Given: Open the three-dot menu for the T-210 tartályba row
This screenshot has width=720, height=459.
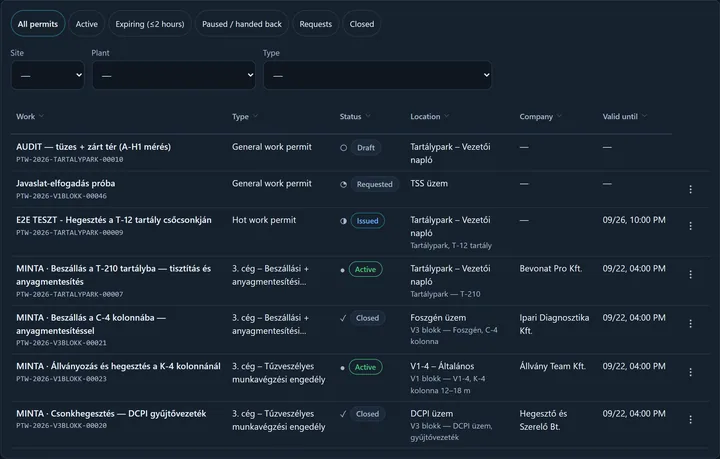Looking at the screenshot, I should pyautogui.click(x=690, y=274).
